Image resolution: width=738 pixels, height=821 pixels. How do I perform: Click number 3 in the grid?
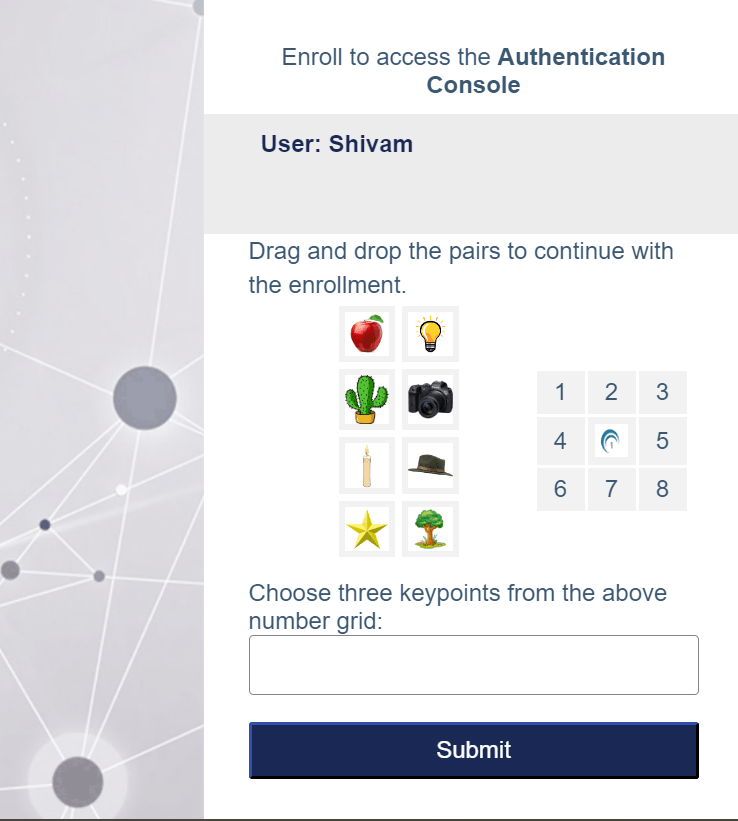point(662,392)
